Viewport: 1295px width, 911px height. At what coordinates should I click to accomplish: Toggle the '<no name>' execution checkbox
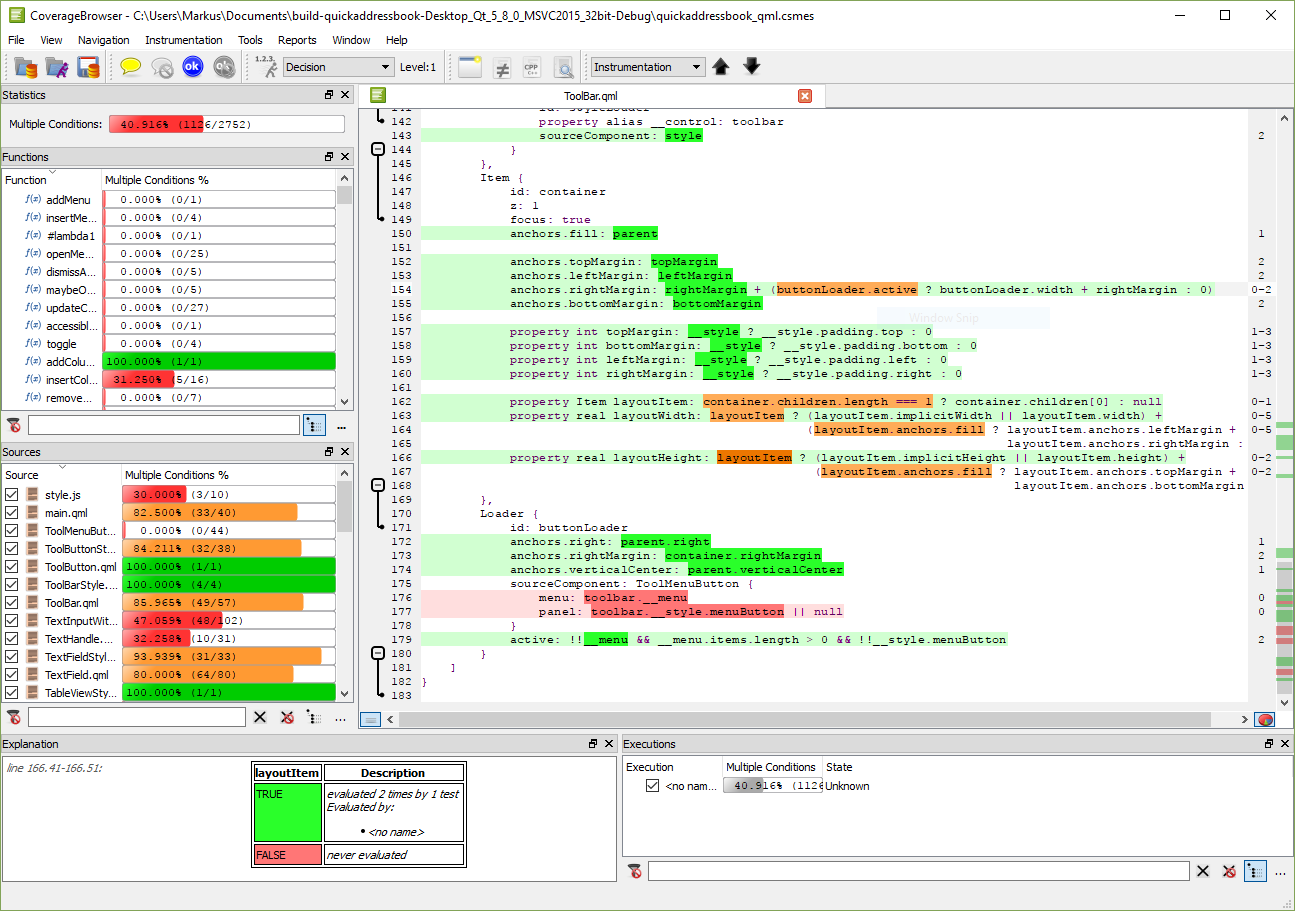click(x=653, y=786)
